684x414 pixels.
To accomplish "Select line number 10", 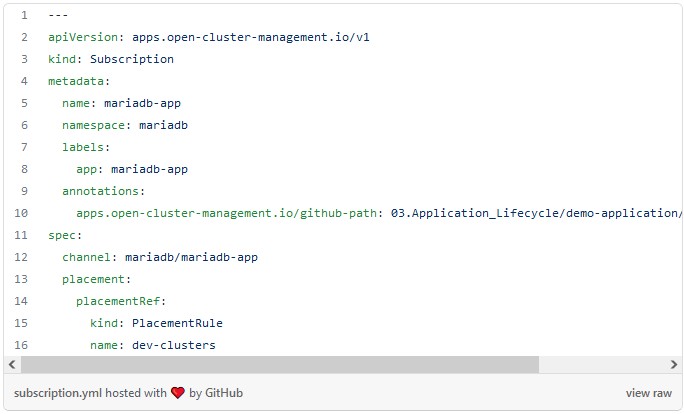I will tap(21, 213).
